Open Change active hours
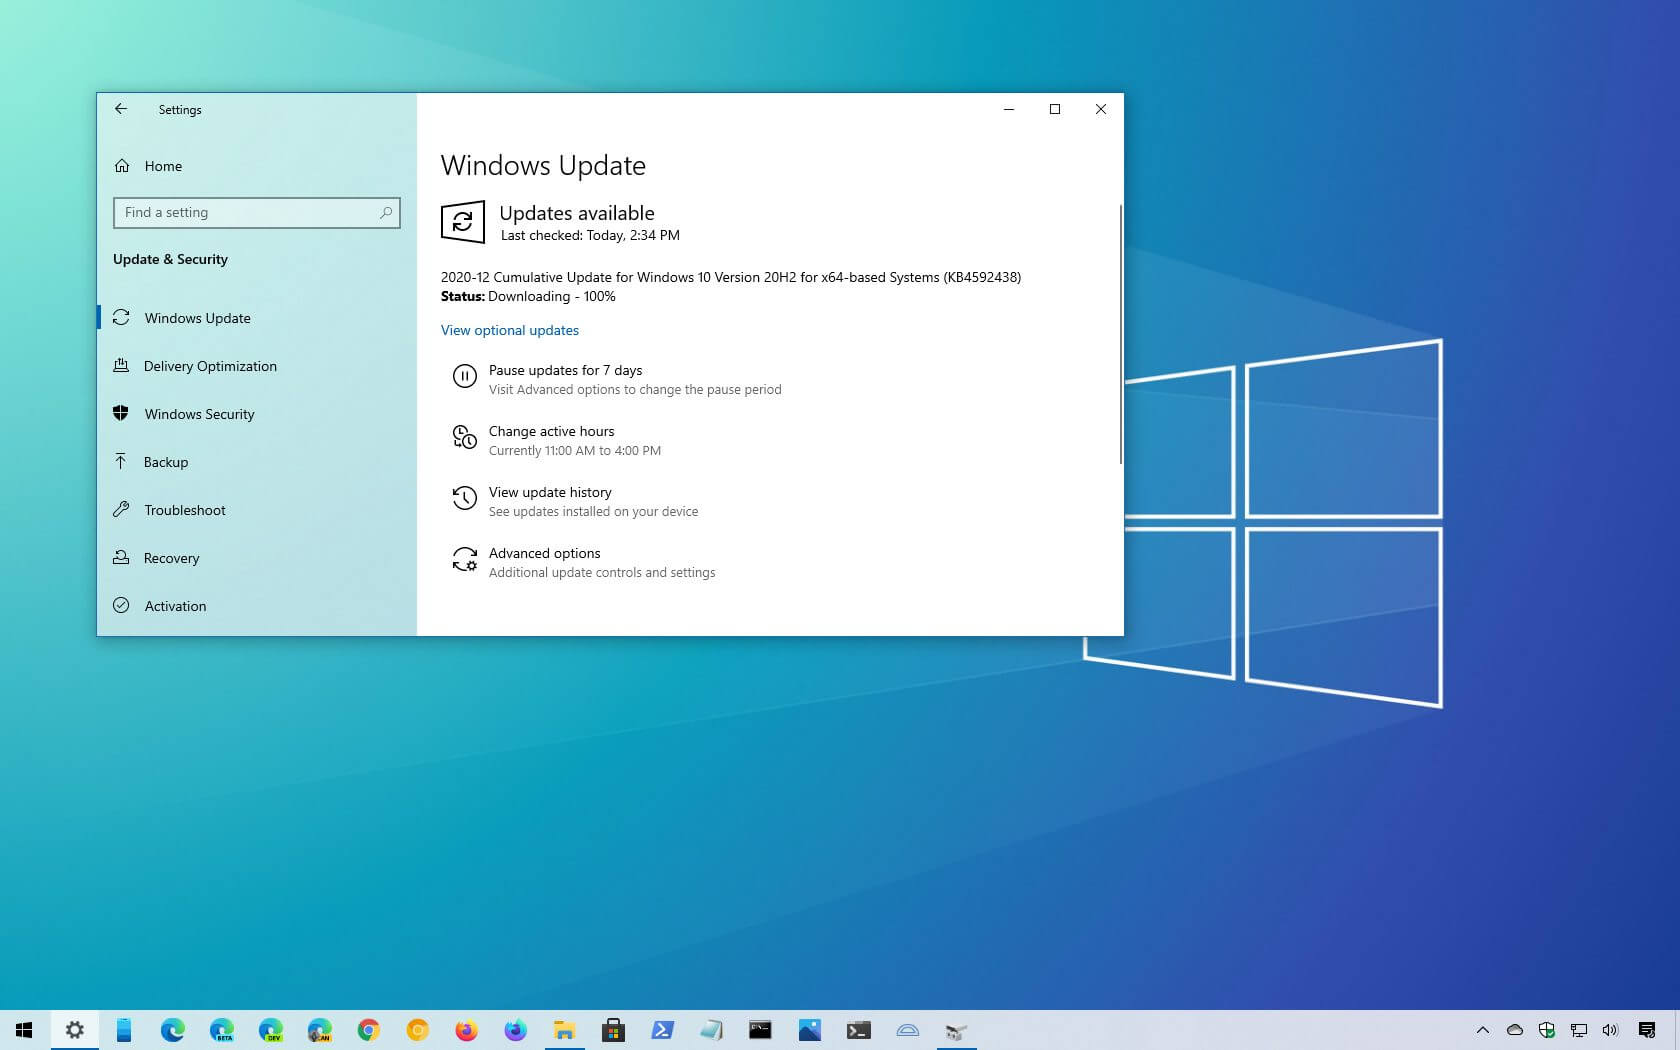 pos(551,432)
